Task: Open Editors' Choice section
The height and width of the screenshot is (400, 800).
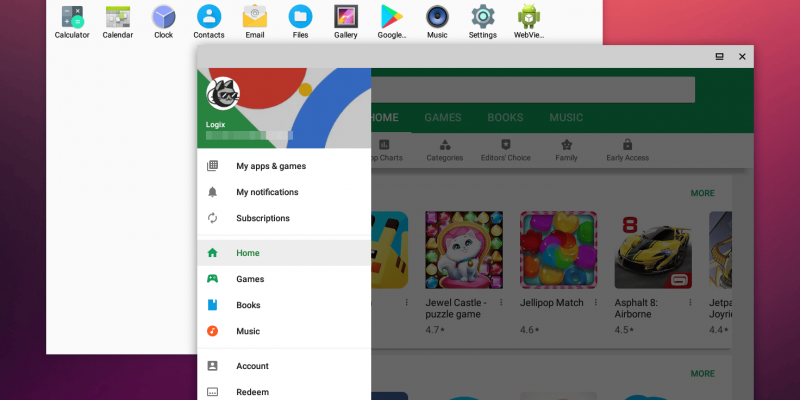Action: [506, 151]
